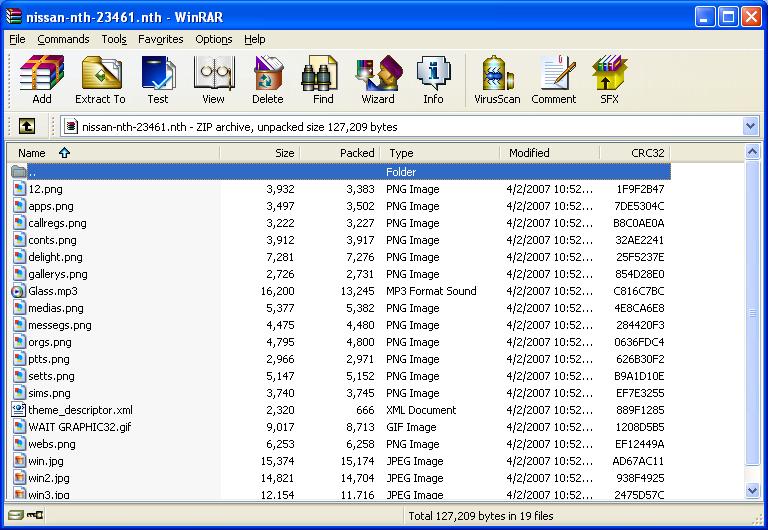Viewport: 768px width, 530px height.
Task: Click the key password icon in the status bar
Action: [35, 515]
